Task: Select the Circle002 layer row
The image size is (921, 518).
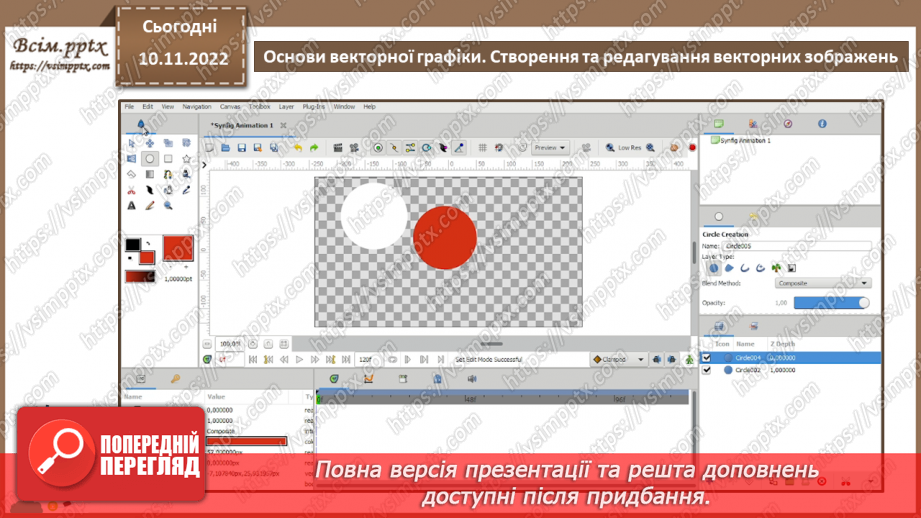Action: pyautogui.click(x=791, y=370)
